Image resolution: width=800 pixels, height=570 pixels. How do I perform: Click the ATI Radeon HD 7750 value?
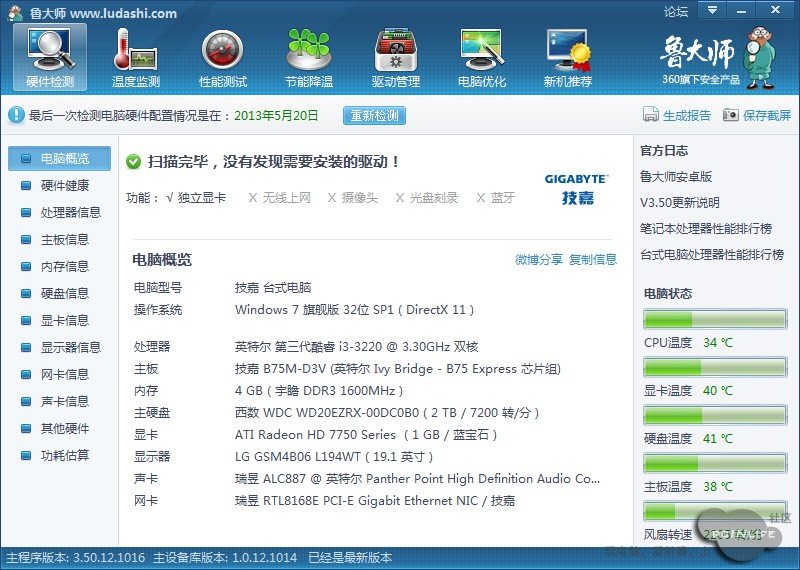pyautogui.click(x=366, y=435)
